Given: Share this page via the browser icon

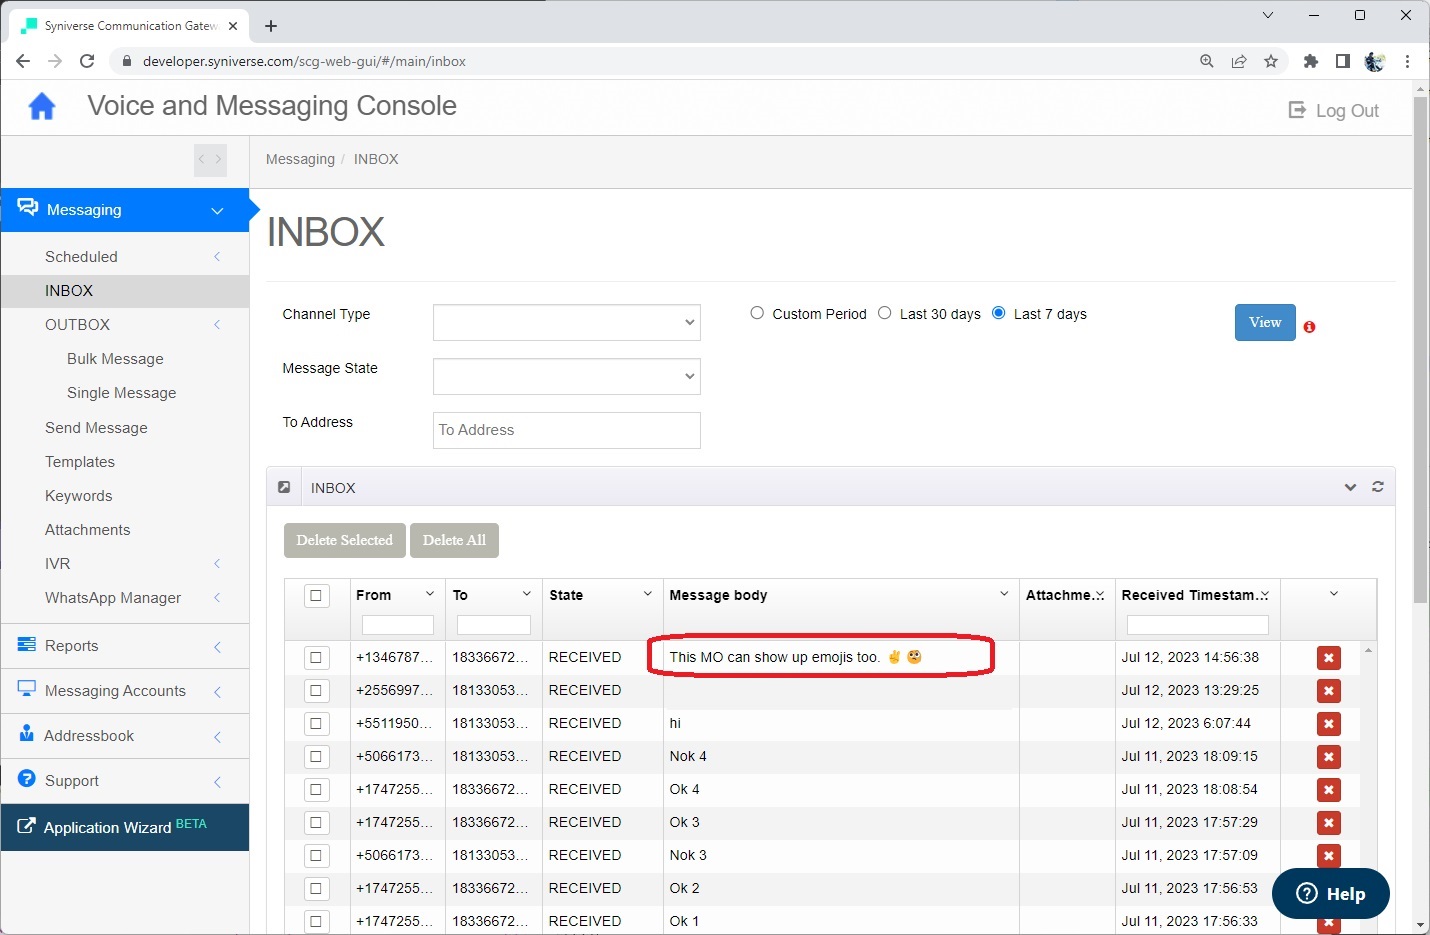Looking at the screenshot, I should click(1239, 61).
